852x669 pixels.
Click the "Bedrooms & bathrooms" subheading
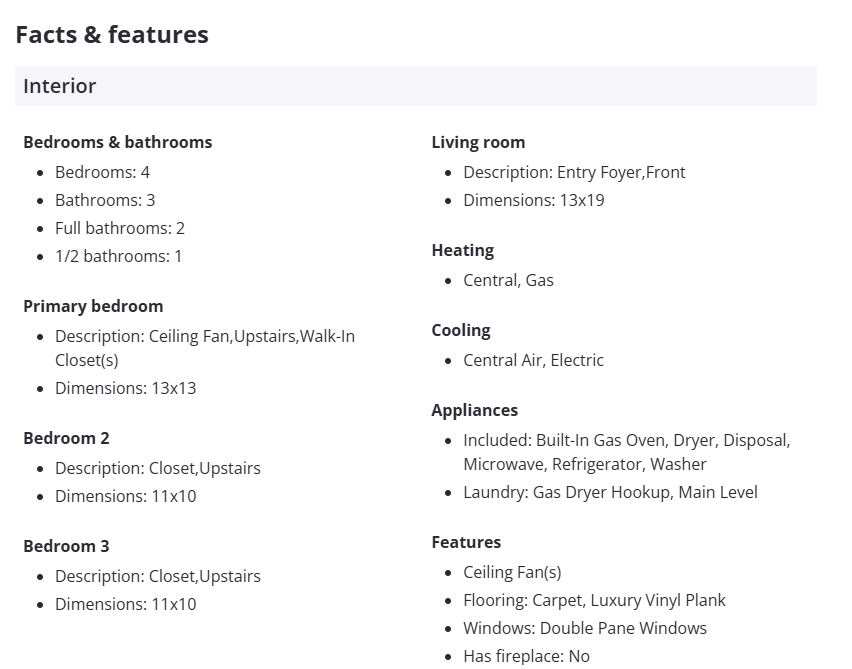click(x=117, y=142)
